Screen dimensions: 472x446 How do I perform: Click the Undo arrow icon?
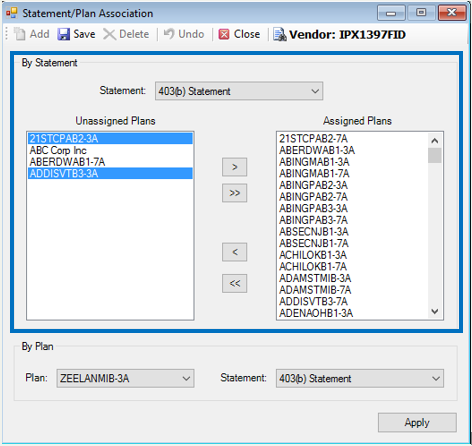point(169,34)
